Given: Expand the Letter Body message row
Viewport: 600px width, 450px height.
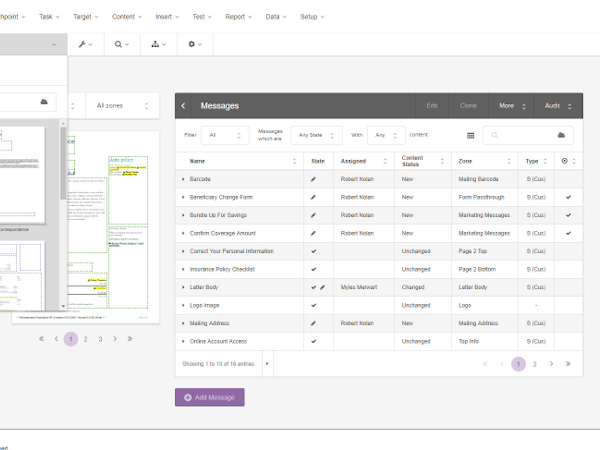Looking at the screenshot, I should (183, 287).
